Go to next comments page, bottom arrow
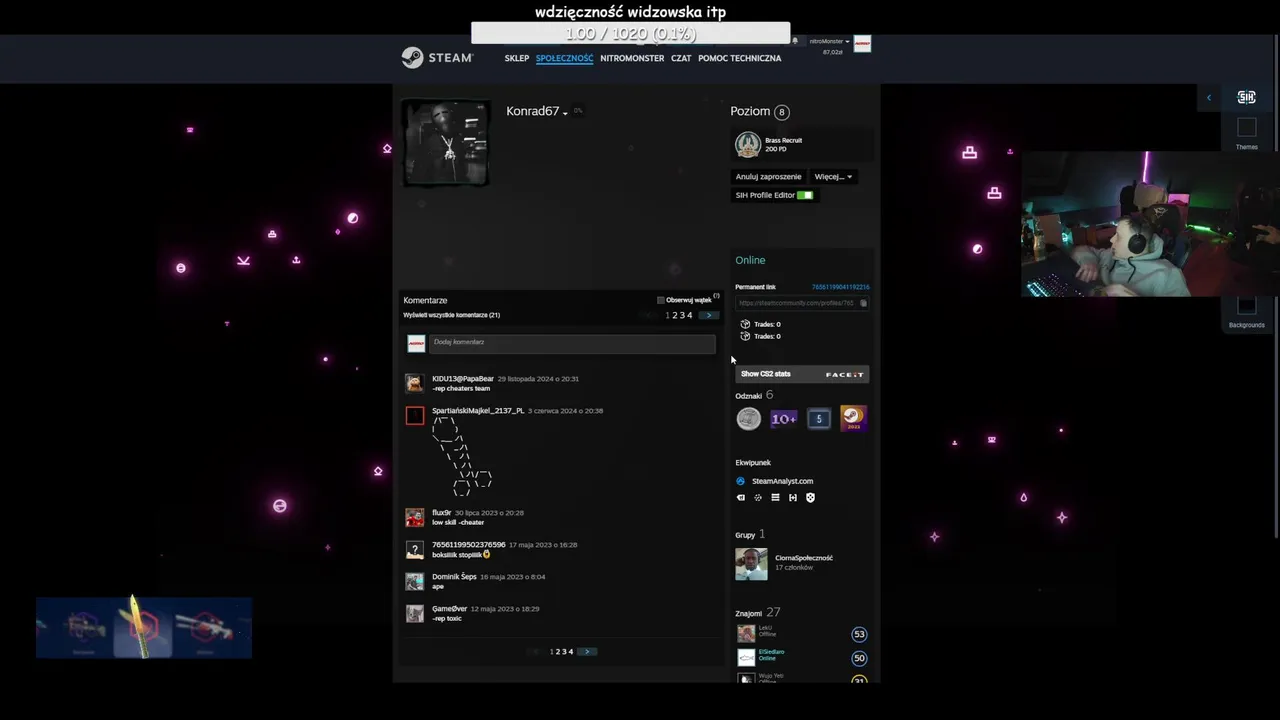The width and height of the screenshot is (1280, 720). (x=588, y=651)
